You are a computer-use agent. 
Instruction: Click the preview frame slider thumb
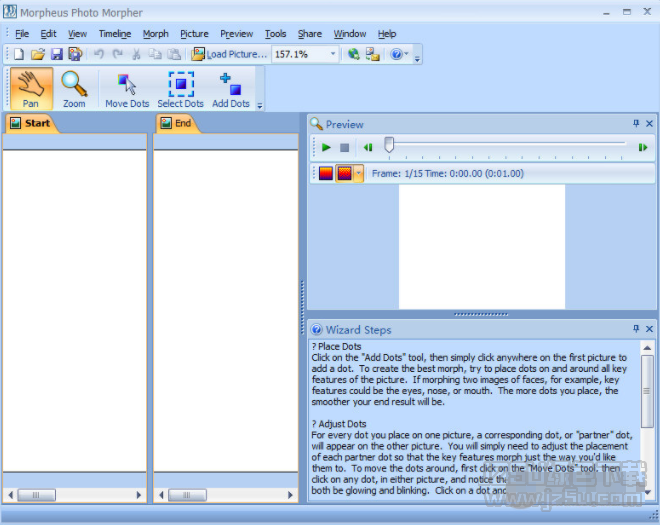coord(389,144)
